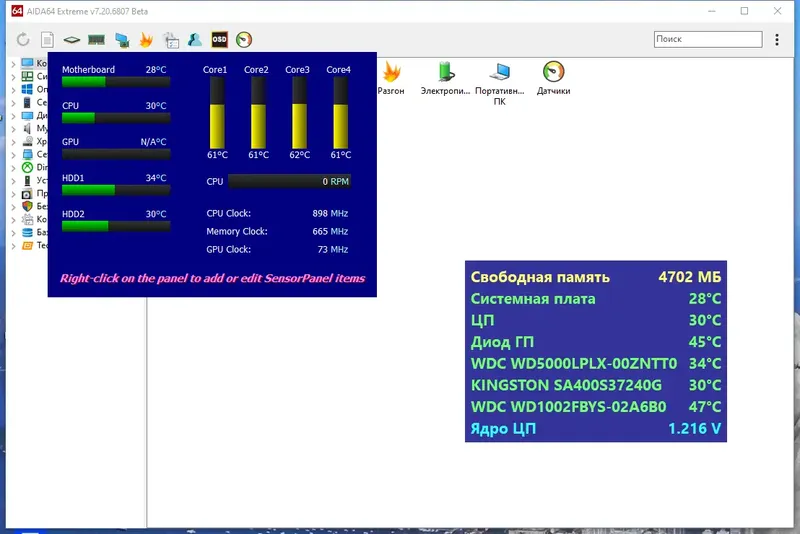Click the 'GPU Clock:' label

(229, 249)
